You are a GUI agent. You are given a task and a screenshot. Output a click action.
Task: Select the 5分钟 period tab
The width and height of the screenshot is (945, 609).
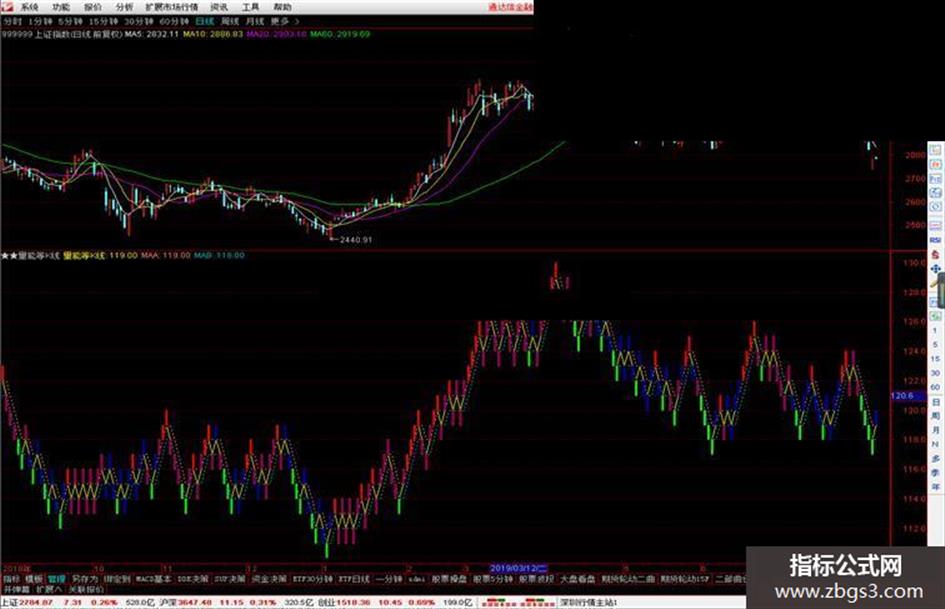(67, 20)
